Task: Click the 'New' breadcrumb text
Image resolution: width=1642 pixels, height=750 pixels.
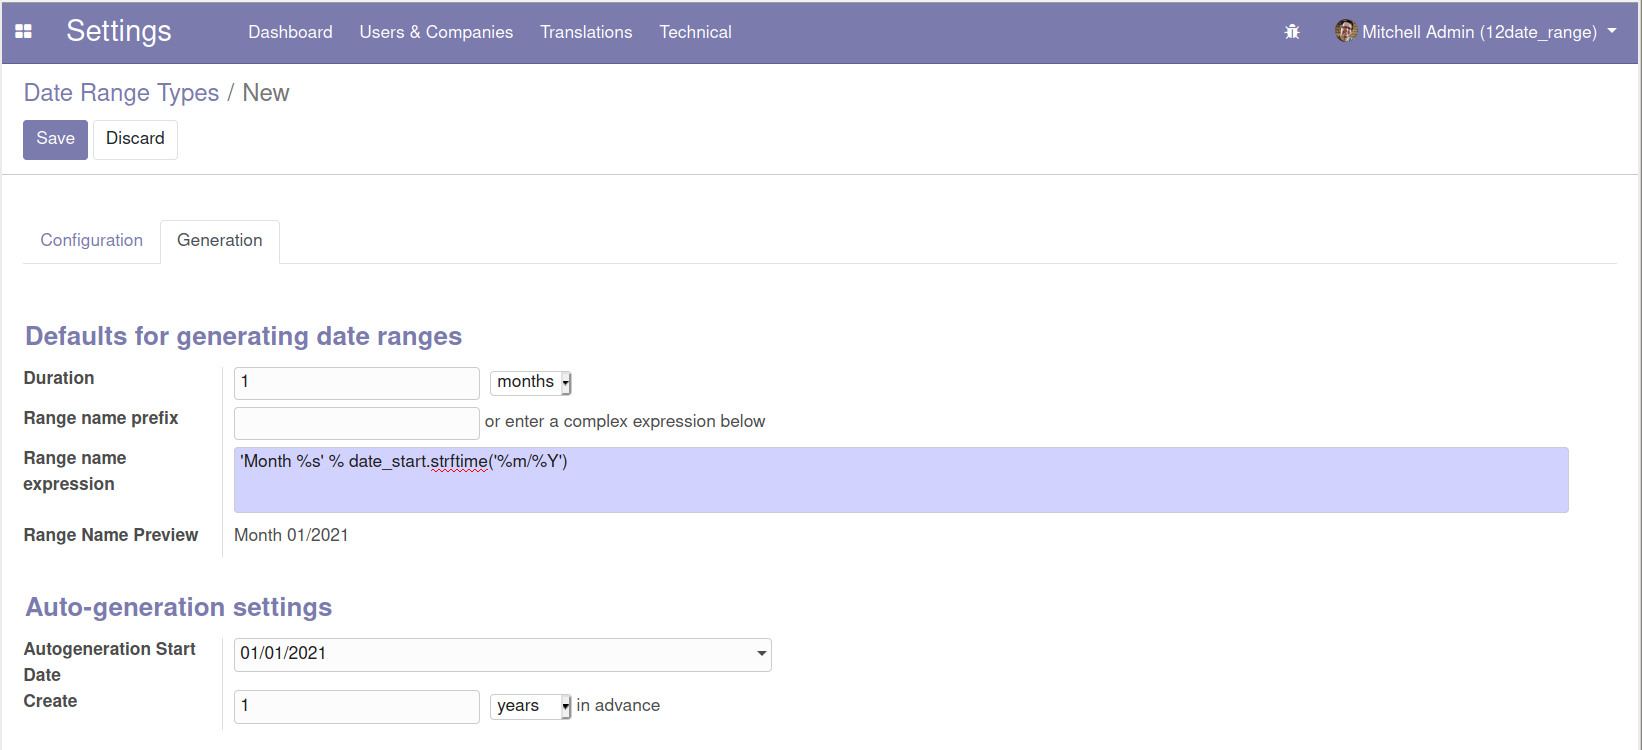Action: (x=266, y=93)
